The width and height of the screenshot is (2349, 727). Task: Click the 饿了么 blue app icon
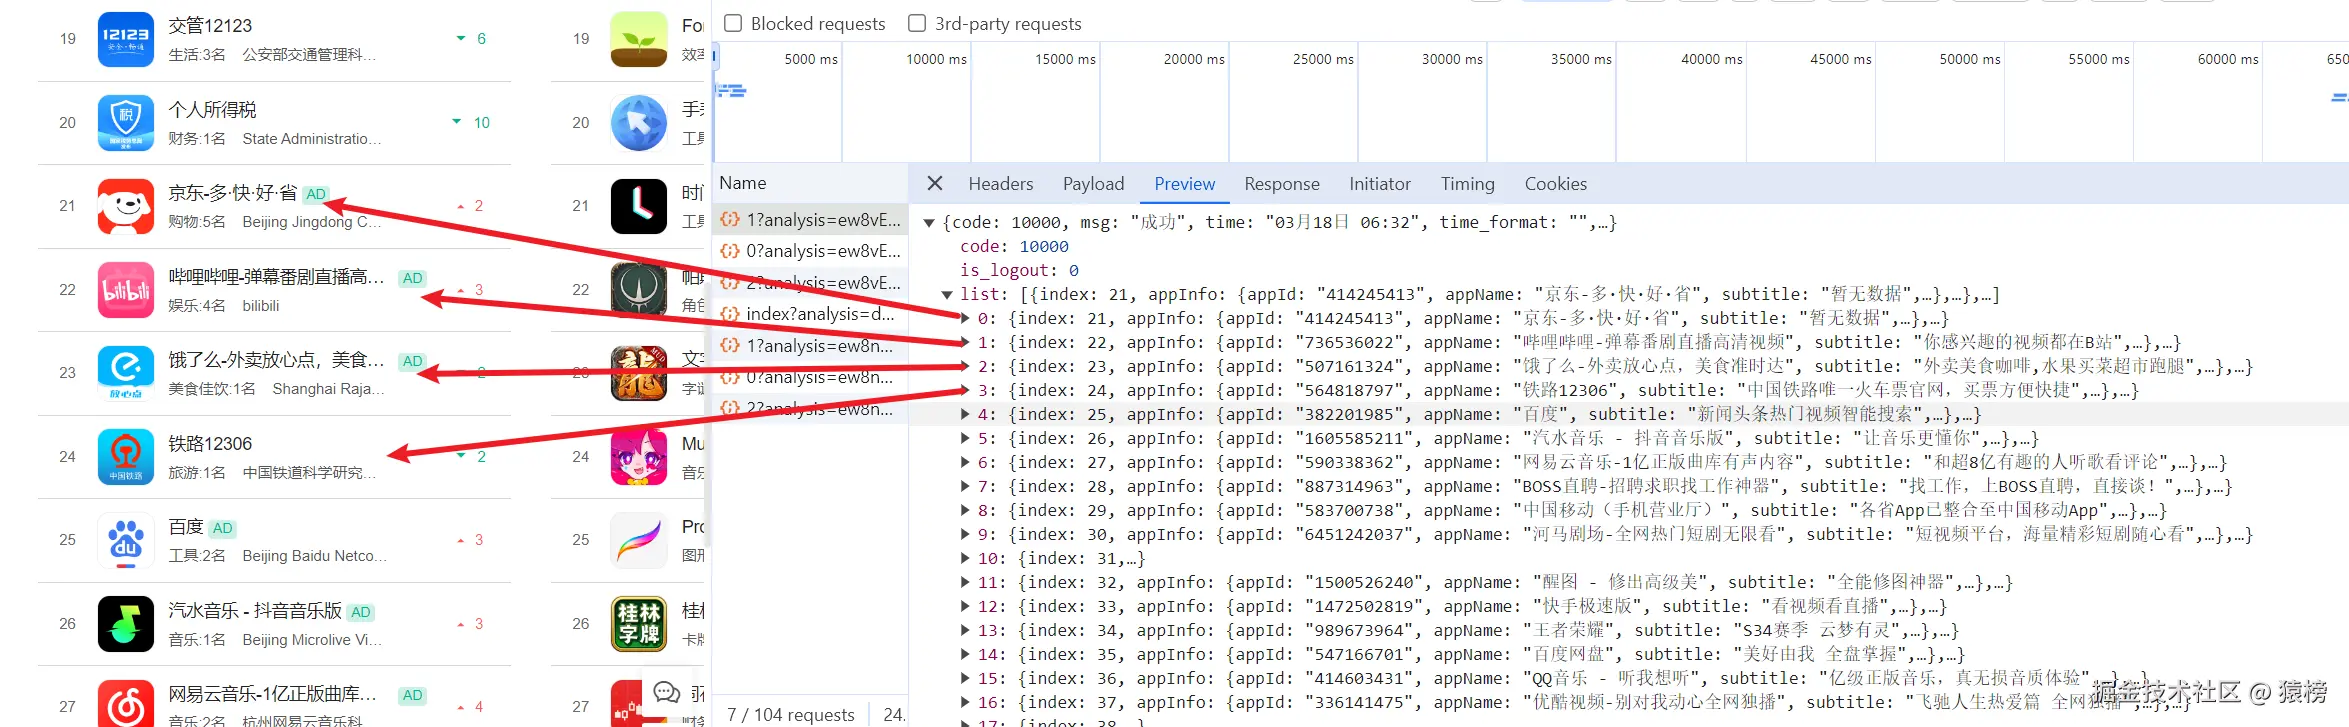point(126,373)
